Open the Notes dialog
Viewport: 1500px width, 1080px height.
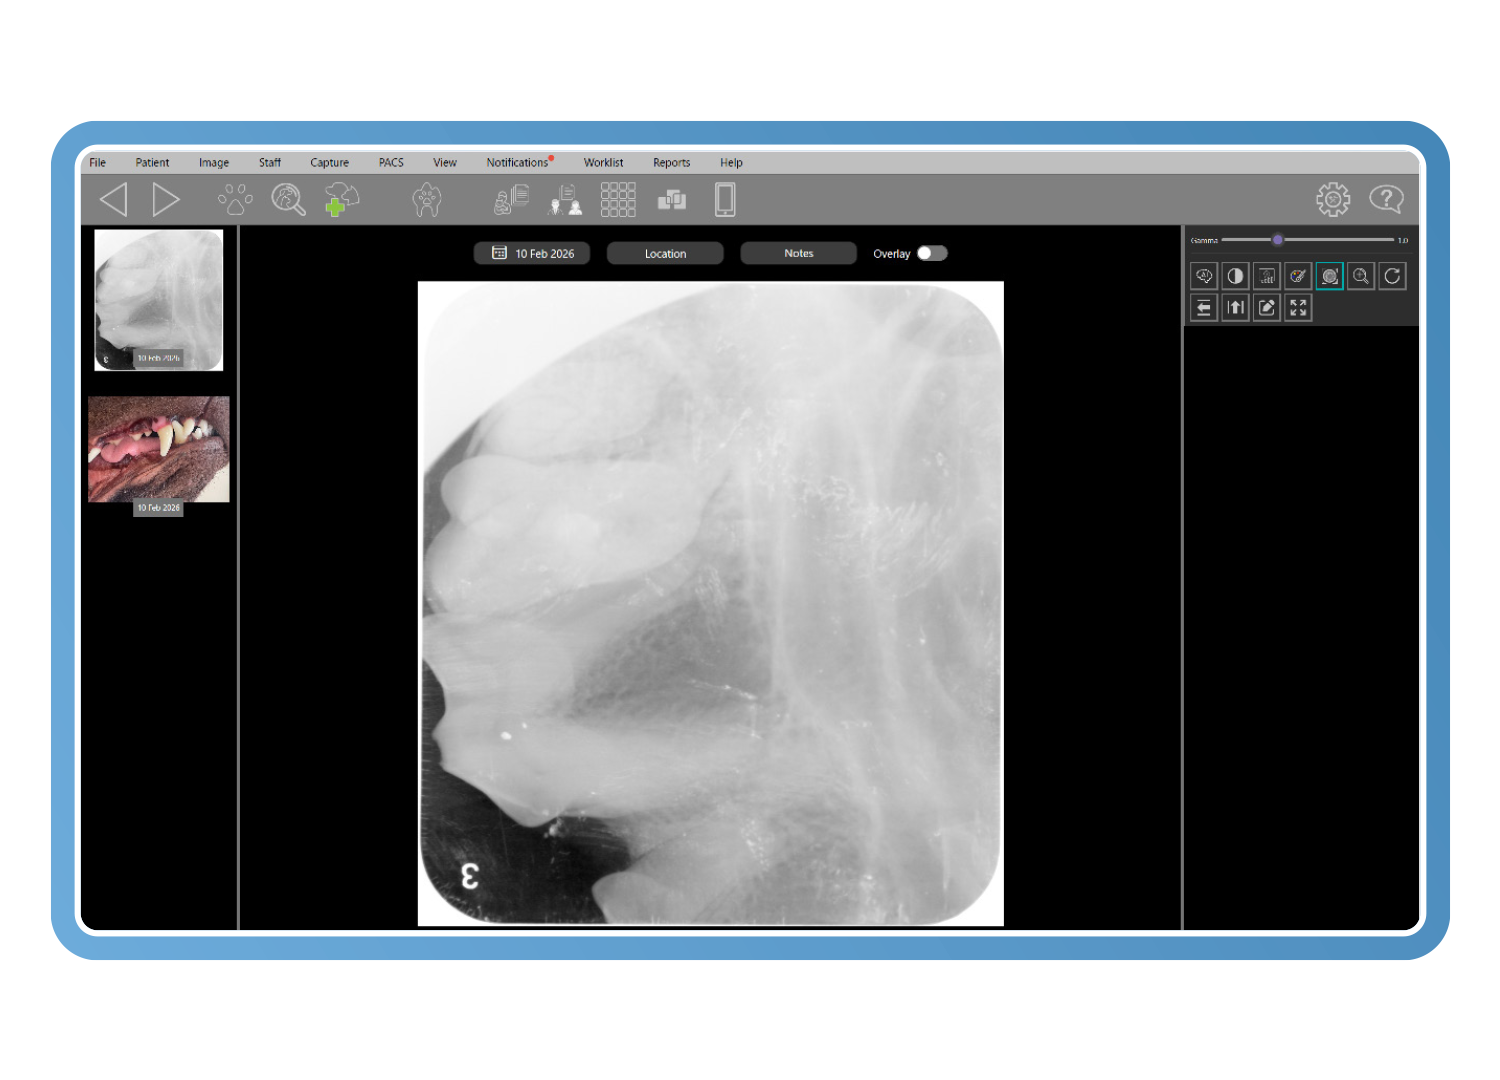[x=798, y=253]
